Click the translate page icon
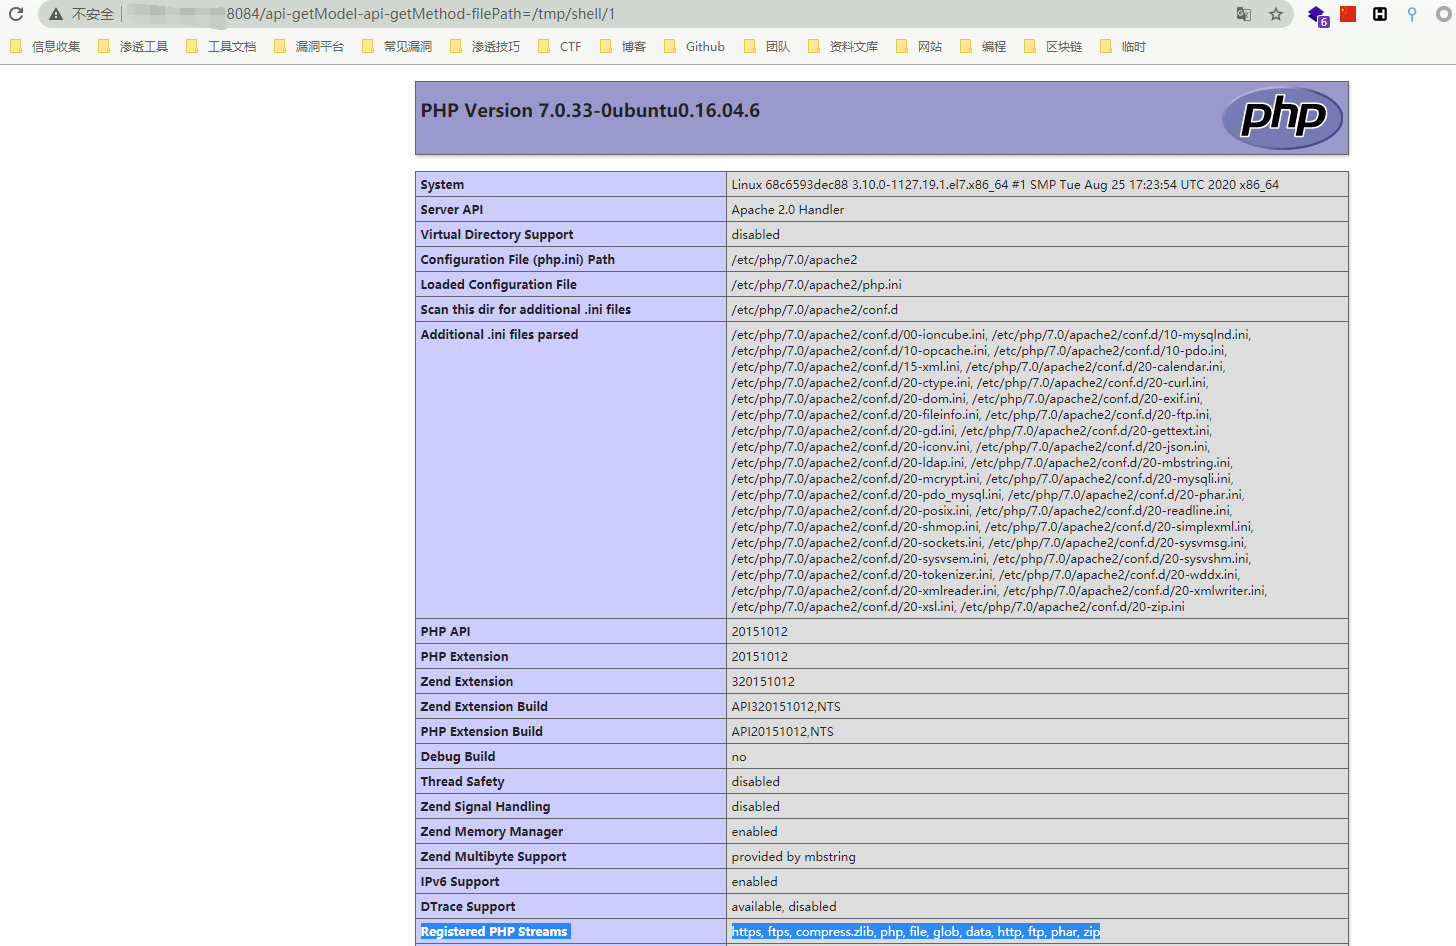The image size is (1456, 946). [x=1243, y=14]
